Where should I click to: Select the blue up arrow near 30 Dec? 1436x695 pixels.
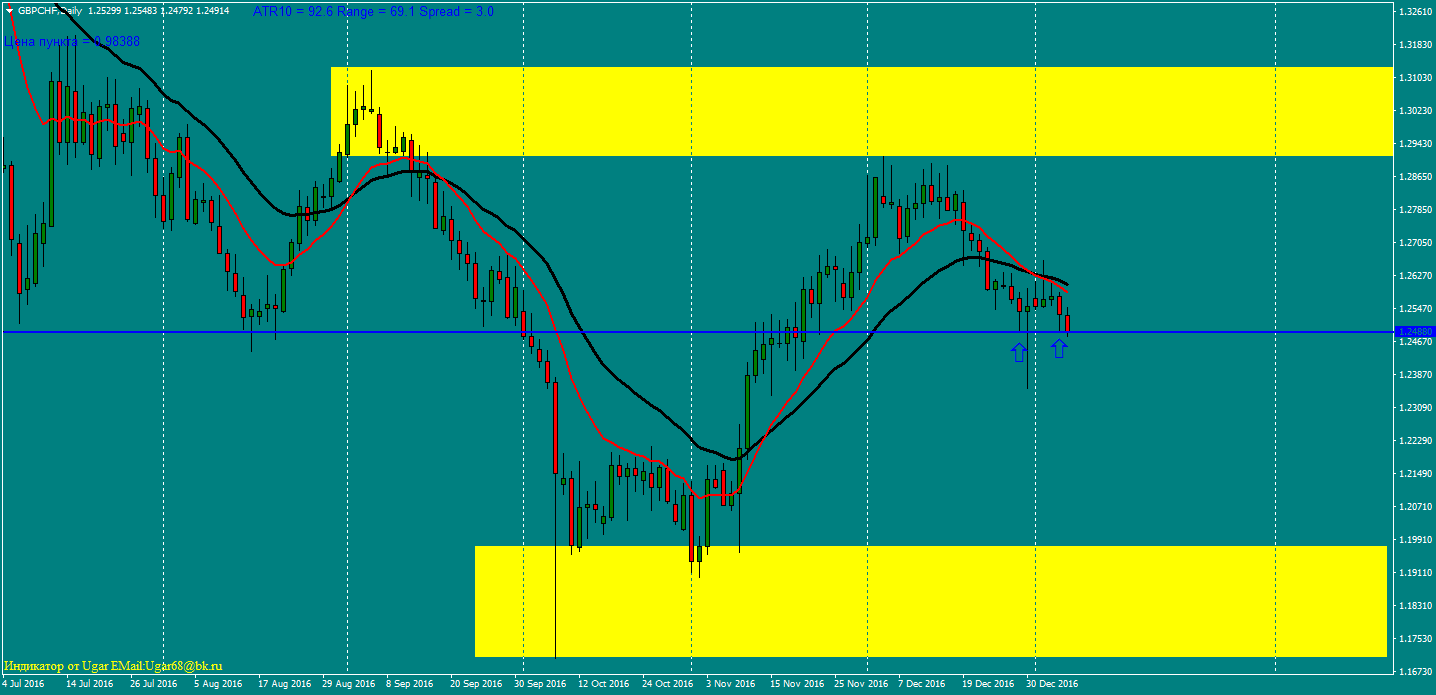(1019, 352)
